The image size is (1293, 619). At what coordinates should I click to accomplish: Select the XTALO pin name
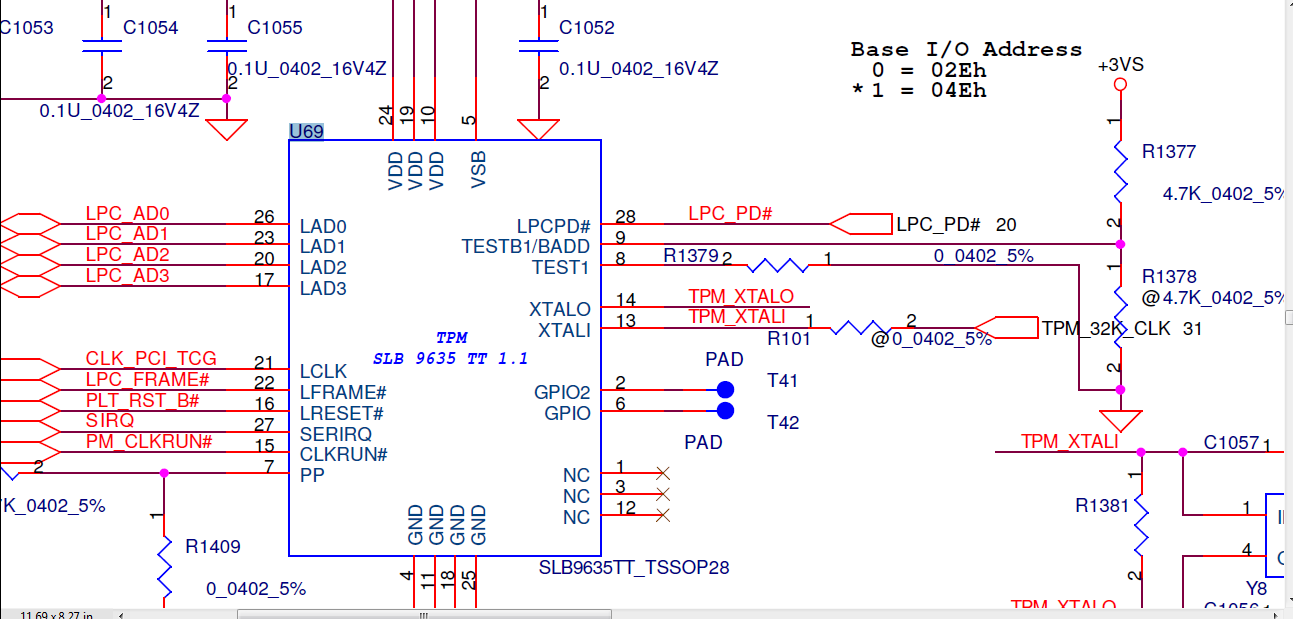tap(560, 309)
